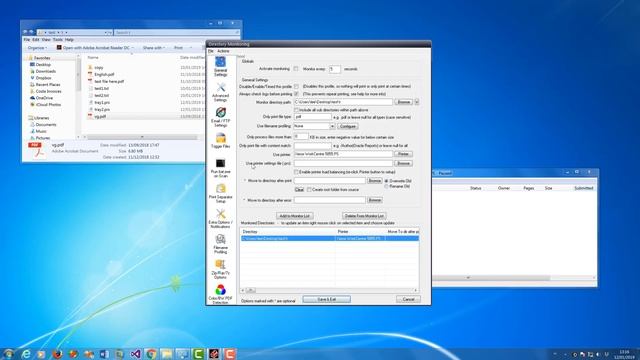This screenshot has height=360, width=640.
Task: Click Add to Monitor List button
Action: pos(295,216)
